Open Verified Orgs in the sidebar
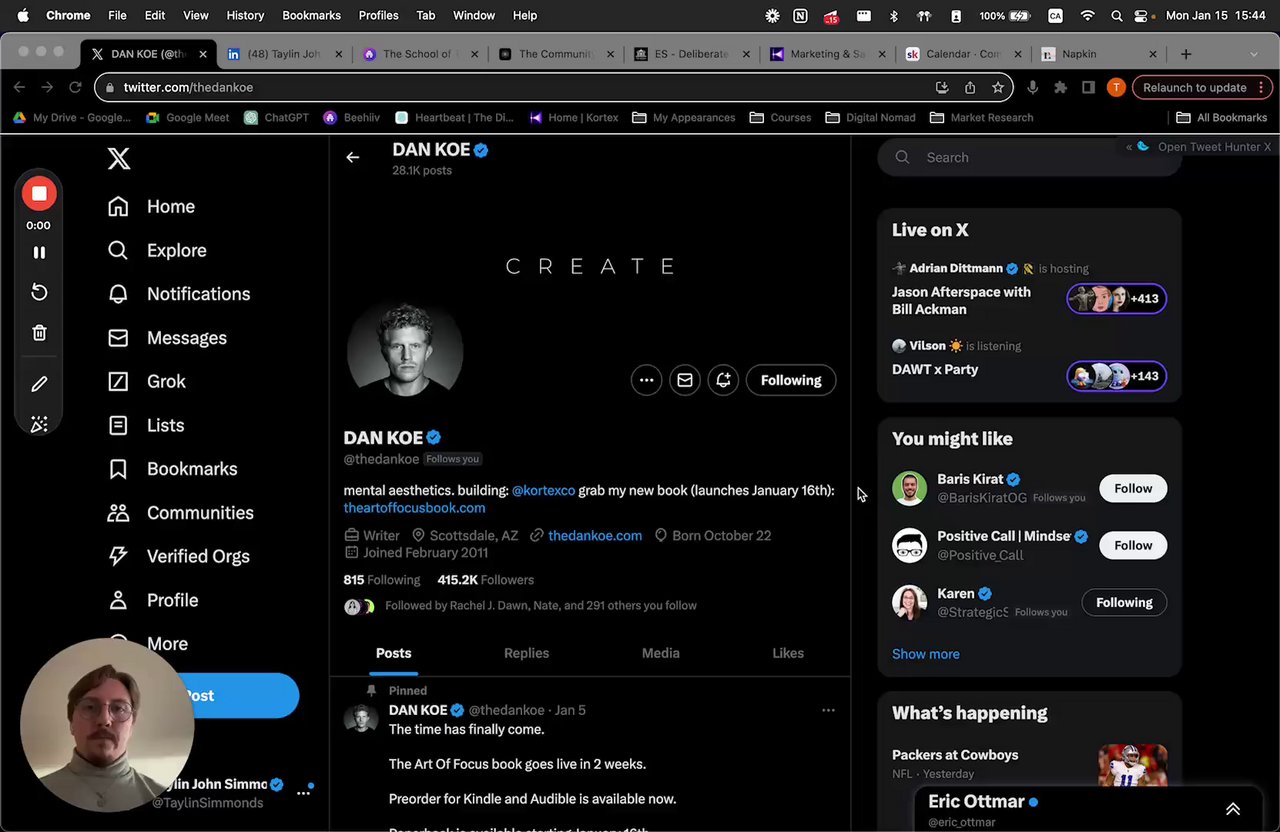Image resolution: width=1280 pixels, height=832 pixels. pyautogui.click(x=178, y=556)
